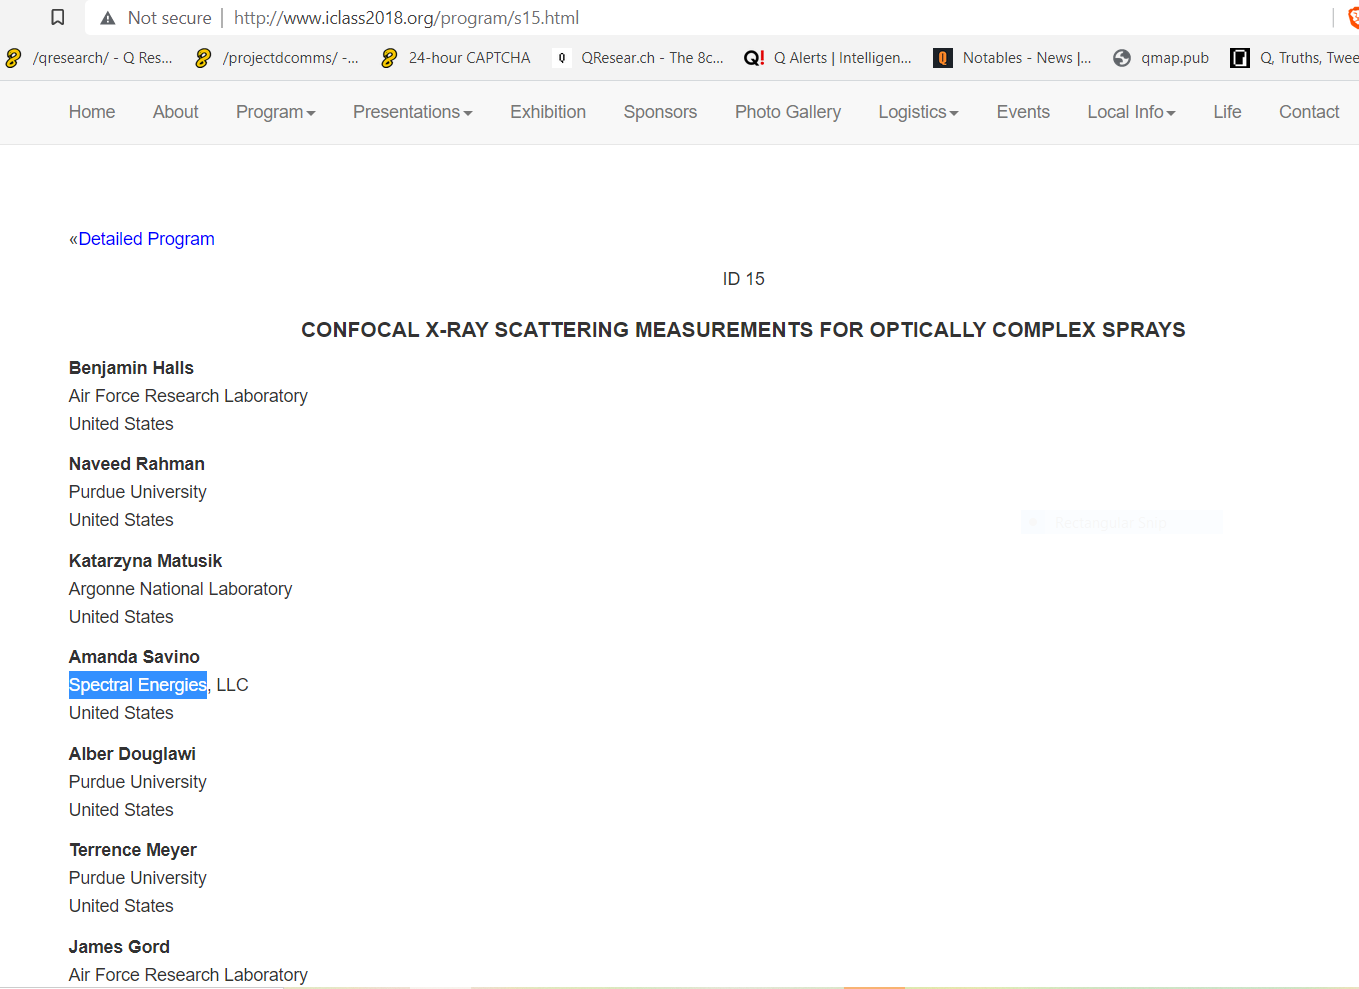Click the Brave shield icon
Image resolution: width=1359 pixels, height=989 pixels.
tap(1353, 18)
